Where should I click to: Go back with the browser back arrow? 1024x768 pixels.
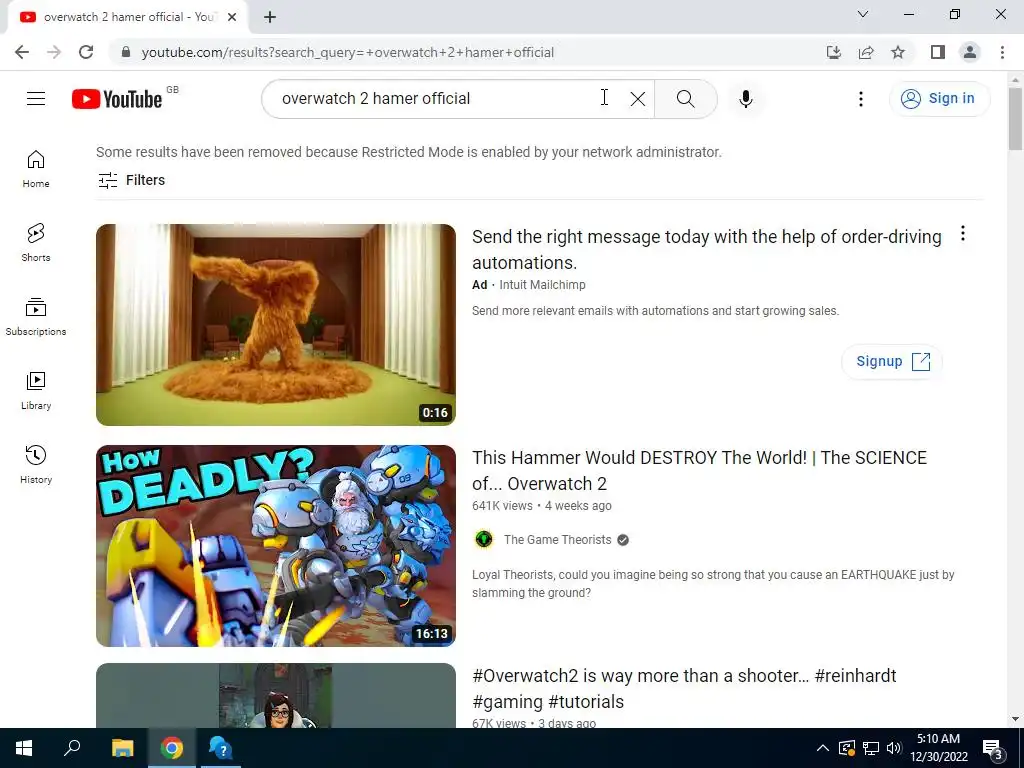pos(22,52)
